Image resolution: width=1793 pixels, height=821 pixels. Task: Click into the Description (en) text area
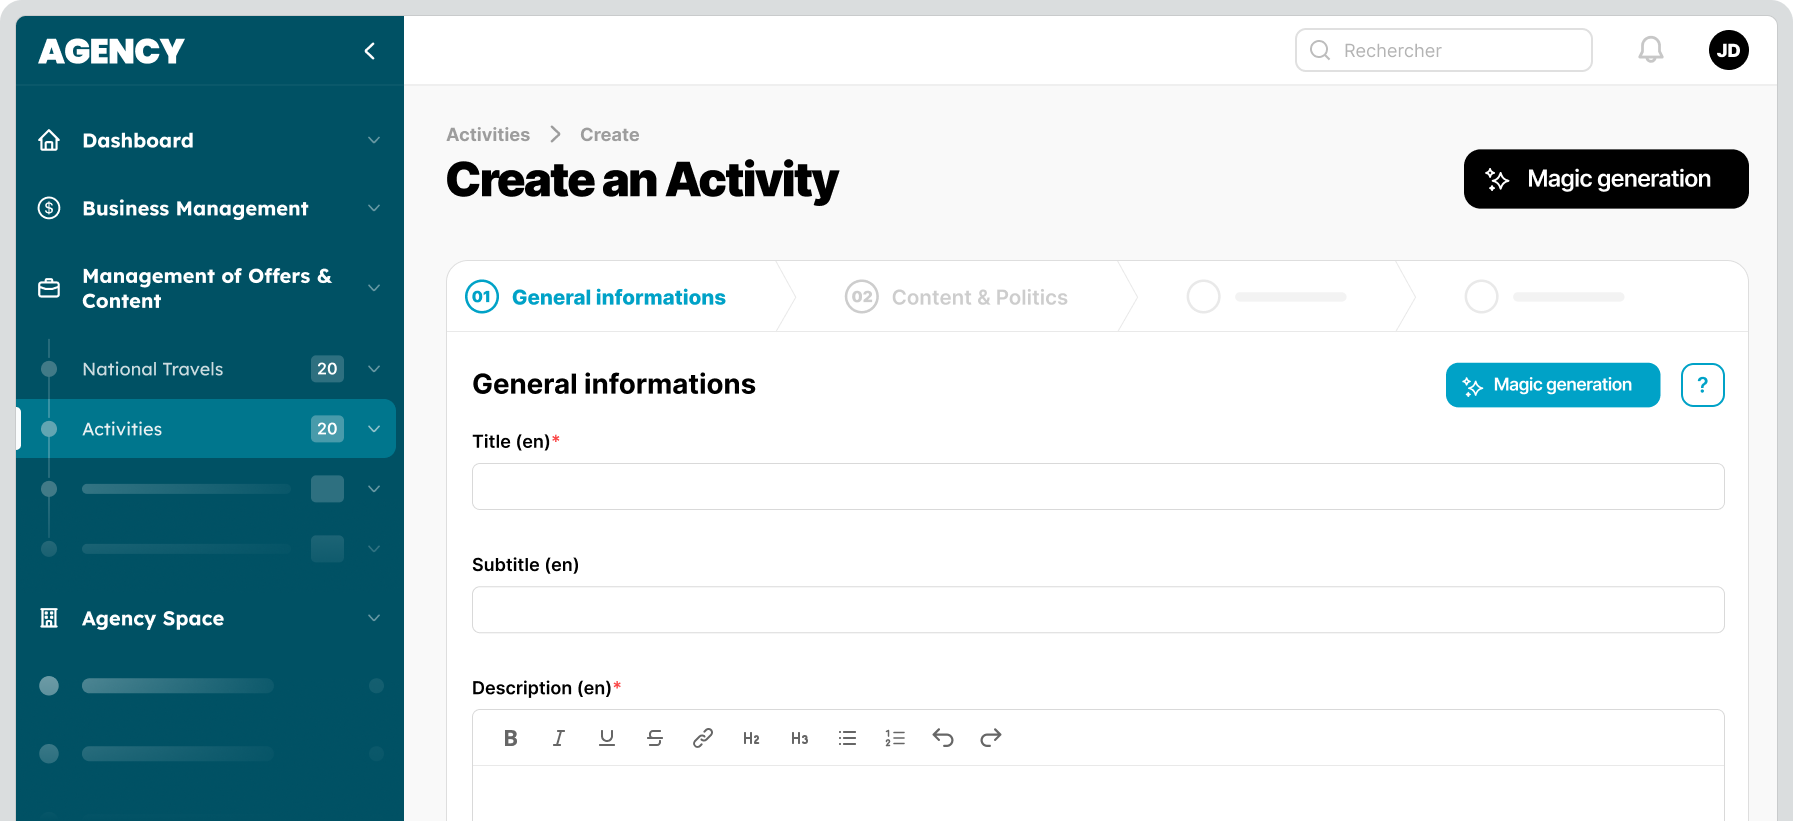1098,793
